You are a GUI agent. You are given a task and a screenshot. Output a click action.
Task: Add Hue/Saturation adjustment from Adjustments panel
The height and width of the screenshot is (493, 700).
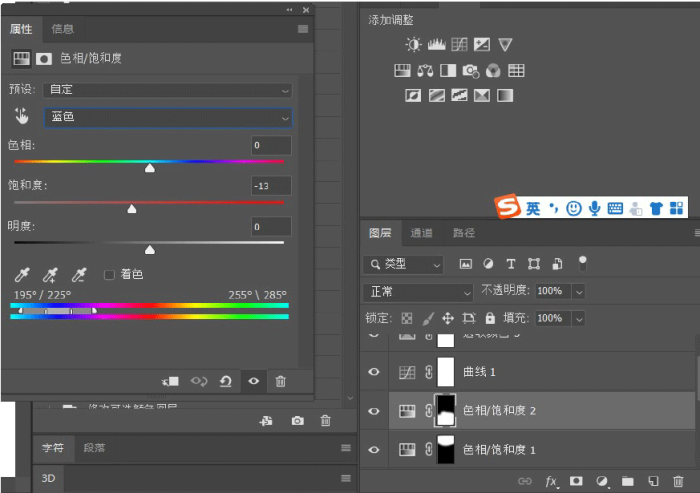point(402,71)
